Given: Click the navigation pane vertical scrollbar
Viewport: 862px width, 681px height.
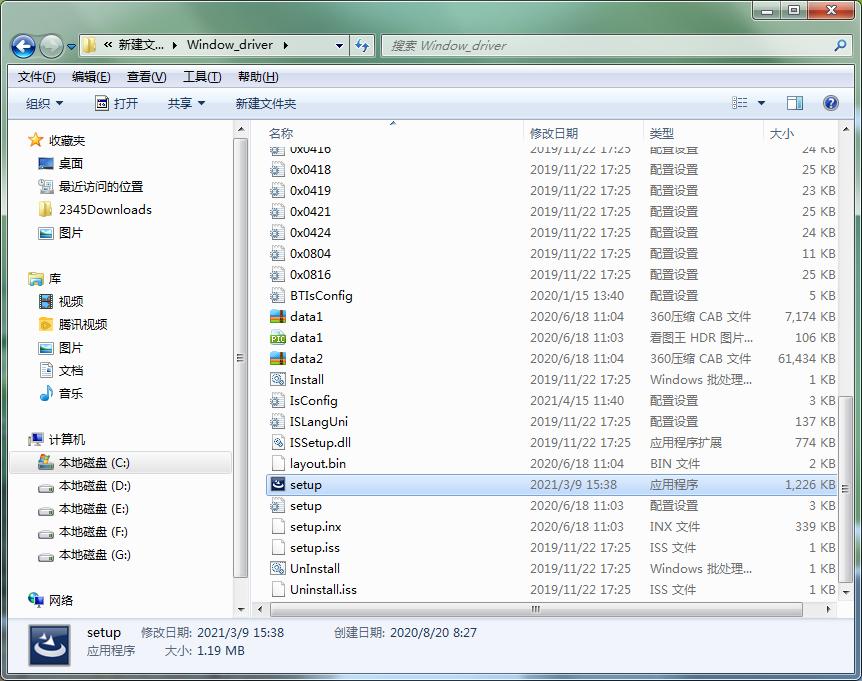Looking at the screenshot, I should (x=240, y=358).
